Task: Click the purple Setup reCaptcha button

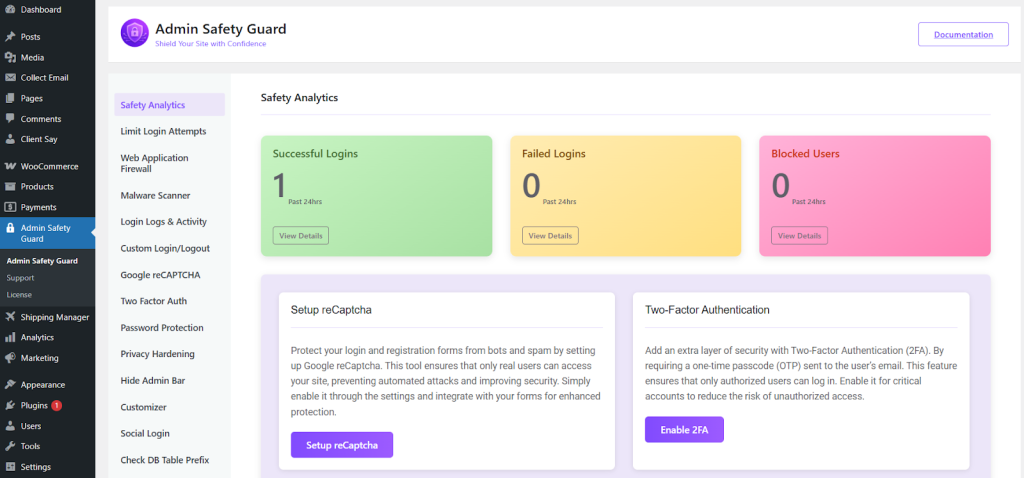Action: (342, 445)
